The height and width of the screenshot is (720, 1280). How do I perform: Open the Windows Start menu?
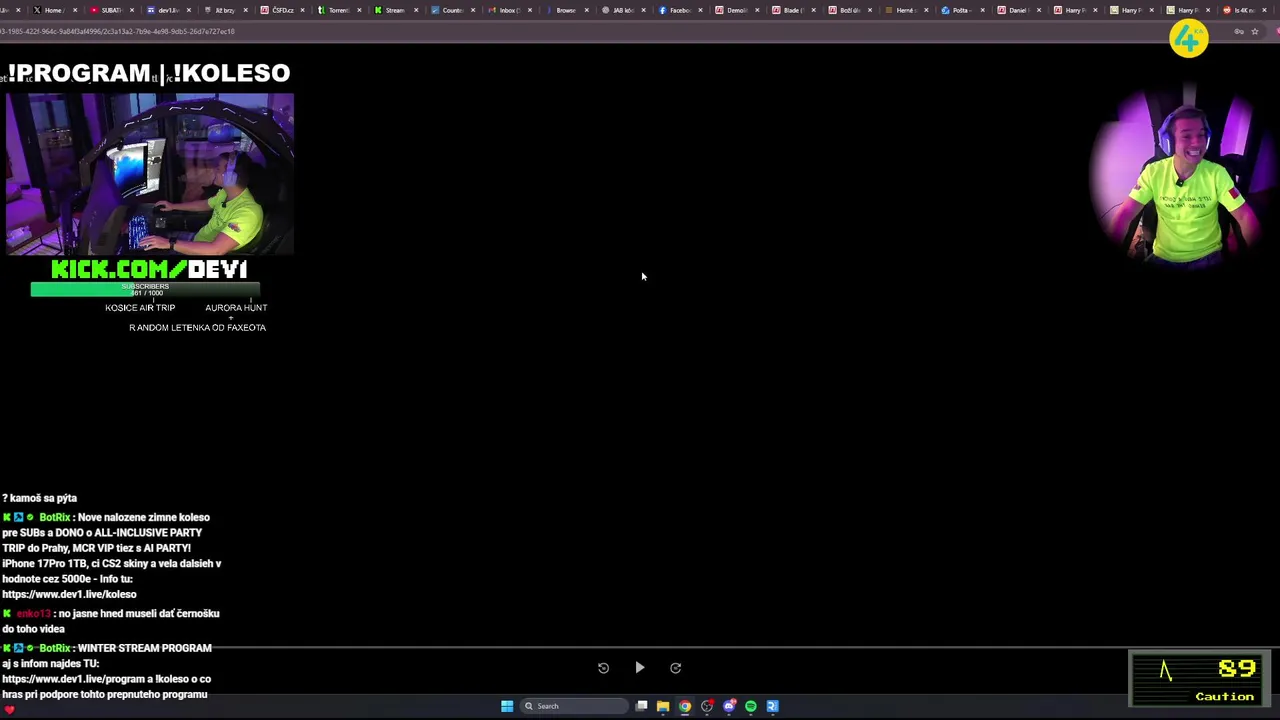pyautogui.click(x=507, y=706)
